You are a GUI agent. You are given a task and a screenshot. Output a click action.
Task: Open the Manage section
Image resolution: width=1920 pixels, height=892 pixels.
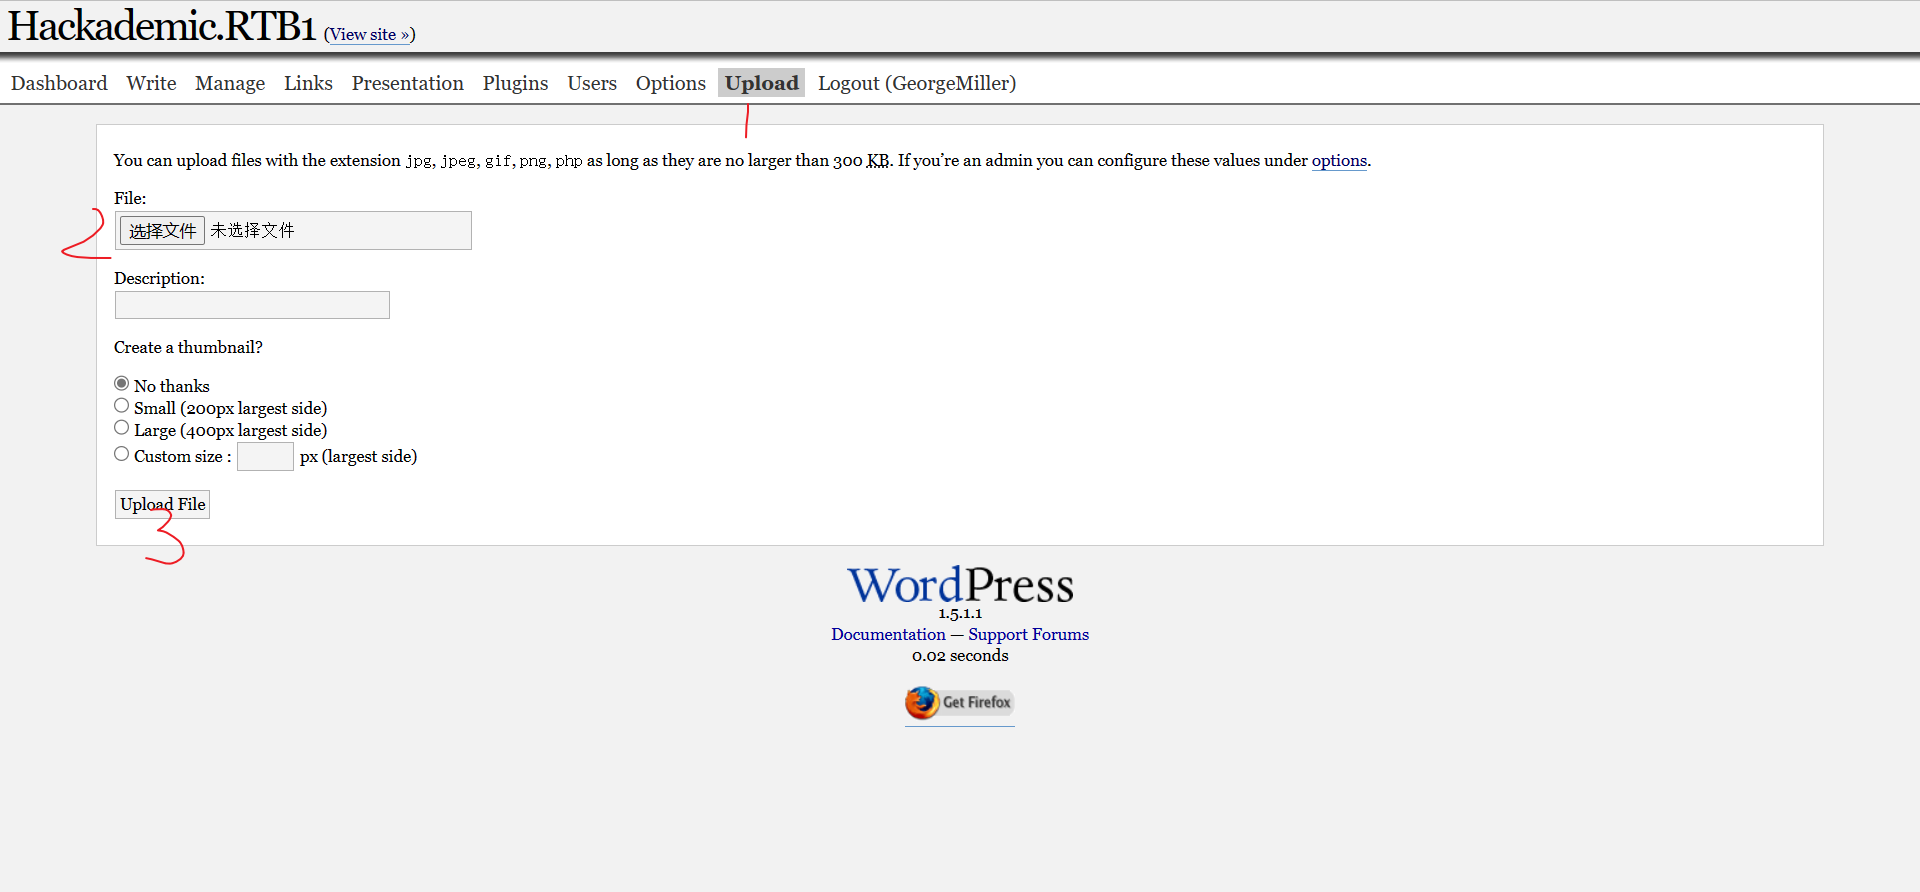[x=230, y=83]
